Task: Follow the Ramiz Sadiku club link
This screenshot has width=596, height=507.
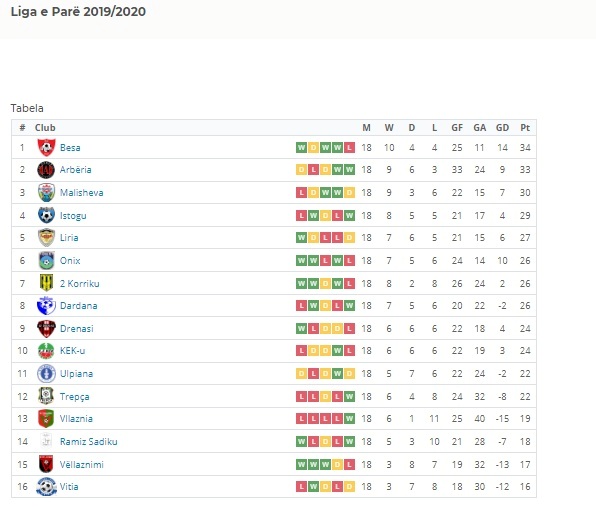Action: (x=89, y=442)
